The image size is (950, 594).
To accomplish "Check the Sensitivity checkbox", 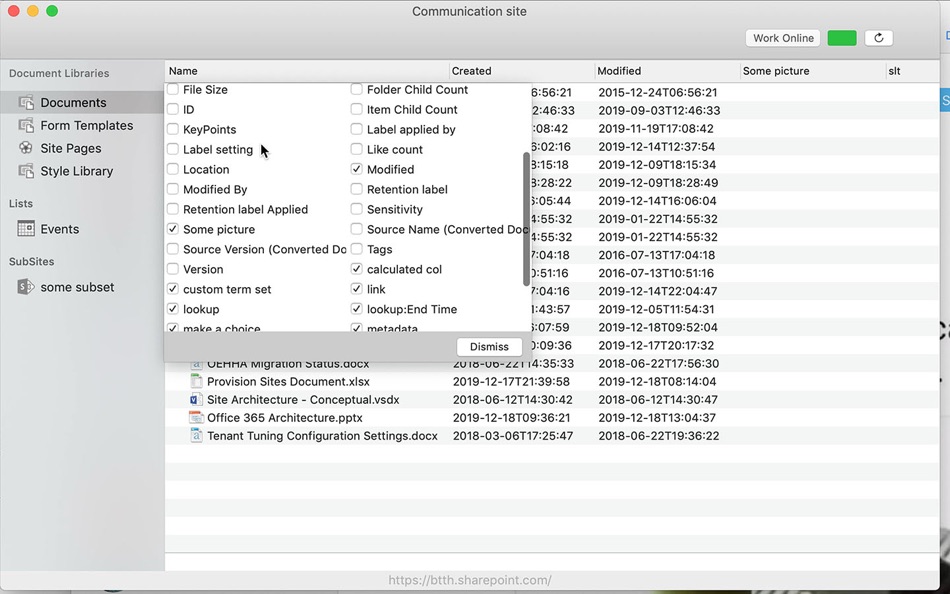I will point(356,209).
